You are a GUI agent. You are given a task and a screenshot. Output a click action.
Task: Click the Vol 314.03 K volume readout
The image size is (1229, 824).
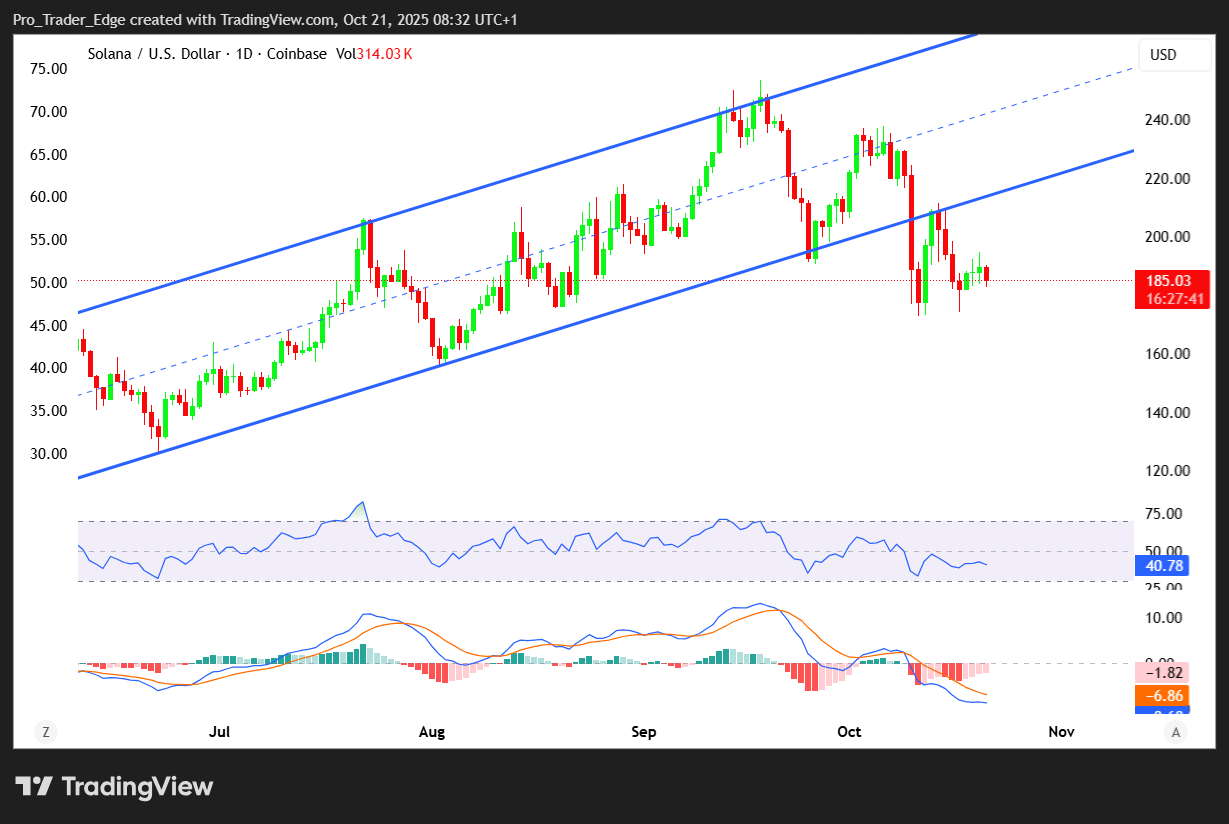tap(375, 54)
